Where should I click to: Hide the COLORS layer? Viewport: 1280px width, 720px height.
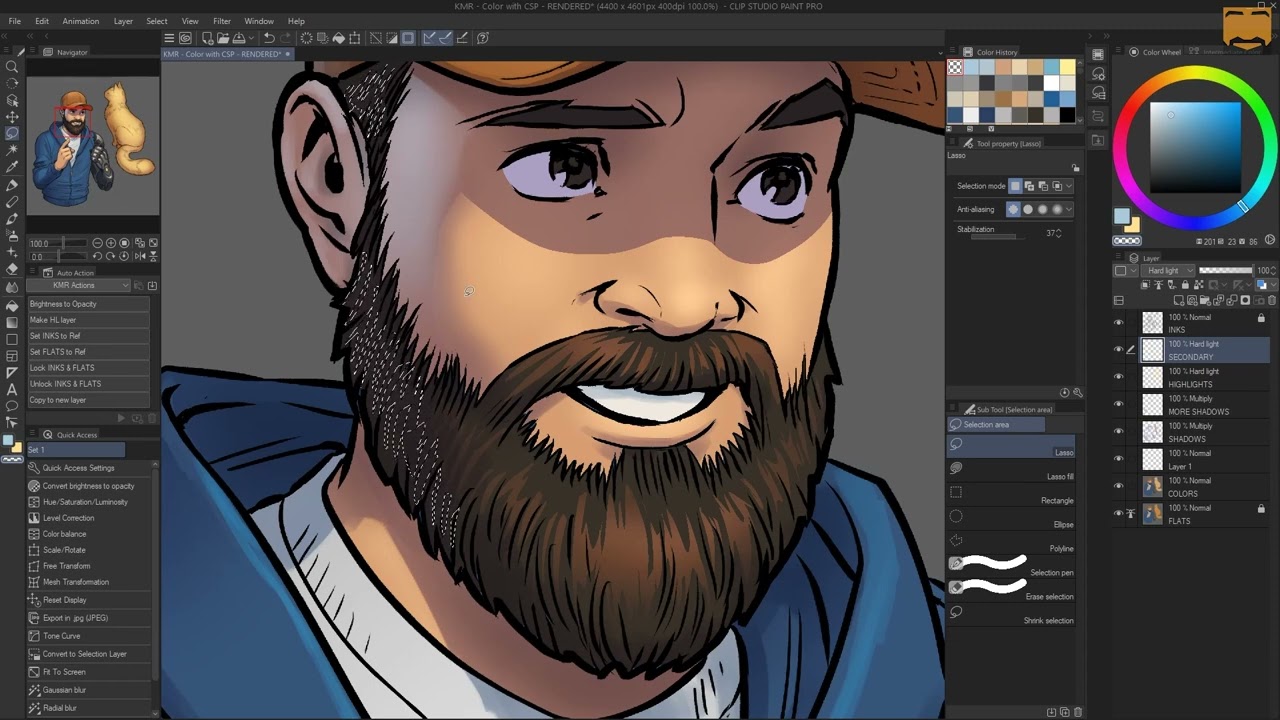(x=1118, y=486)
